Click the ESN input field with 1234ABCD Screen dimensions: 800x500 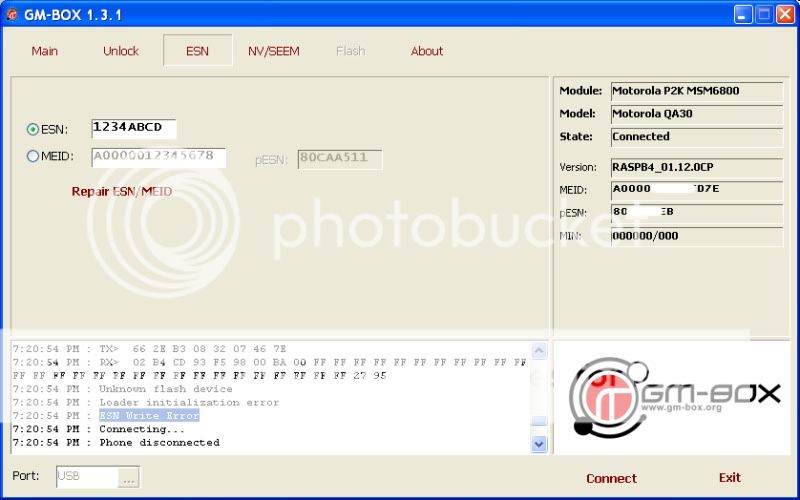click(x=134, y=129)
